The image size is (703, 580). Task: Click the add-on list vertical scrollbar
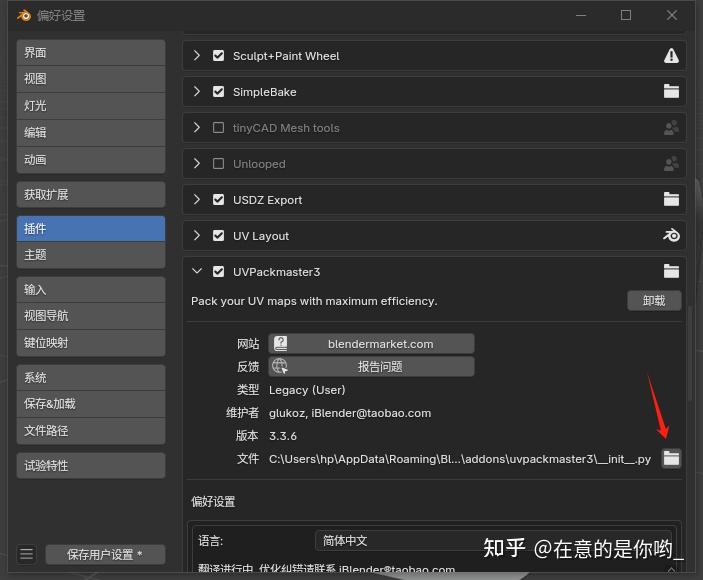(x=692, y=354)
